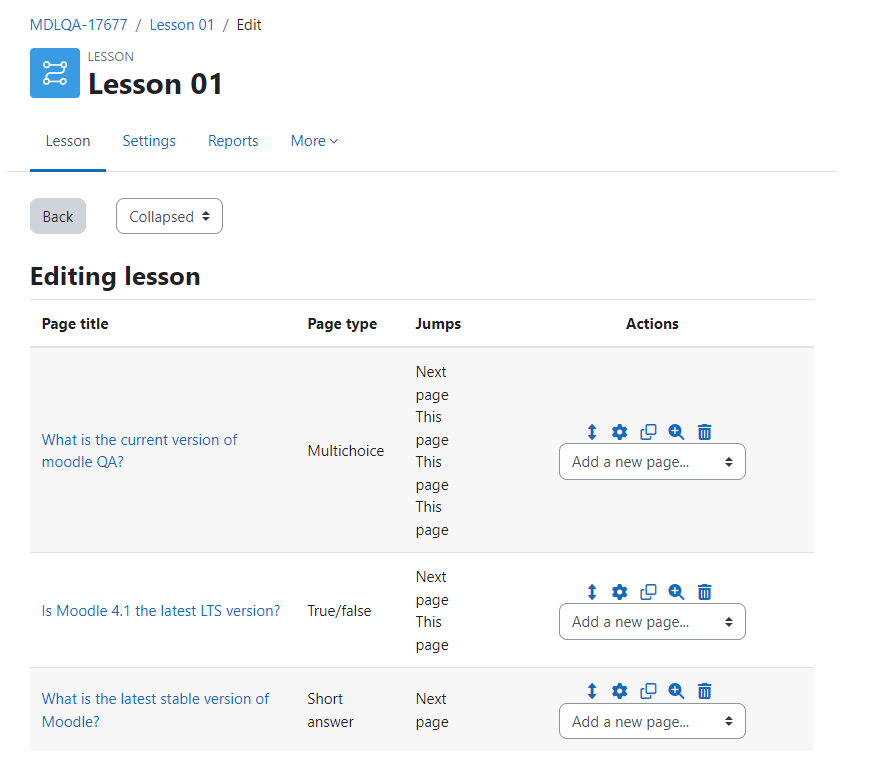Screen dimensions: 869x774
Task: Click the 'Multichoice' page type cell
Action: [x=346, y=450]
